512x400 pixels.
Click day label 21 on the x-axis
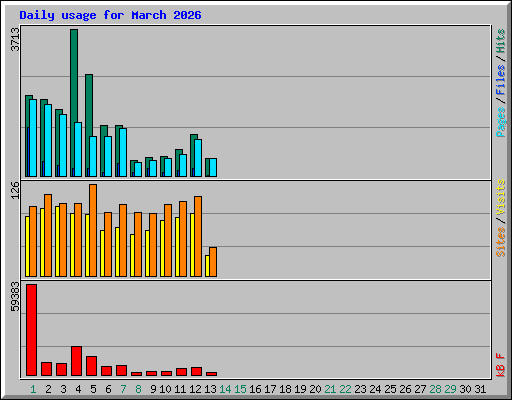[x=330, y=389]
